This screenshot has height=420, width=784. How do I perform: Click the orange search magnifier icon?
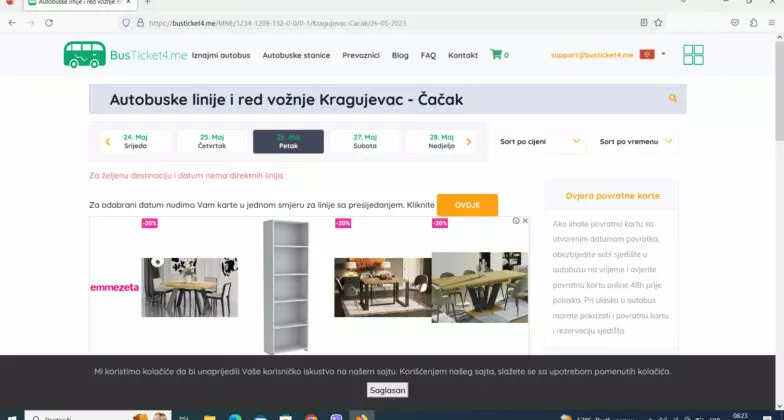coord(672,99)
